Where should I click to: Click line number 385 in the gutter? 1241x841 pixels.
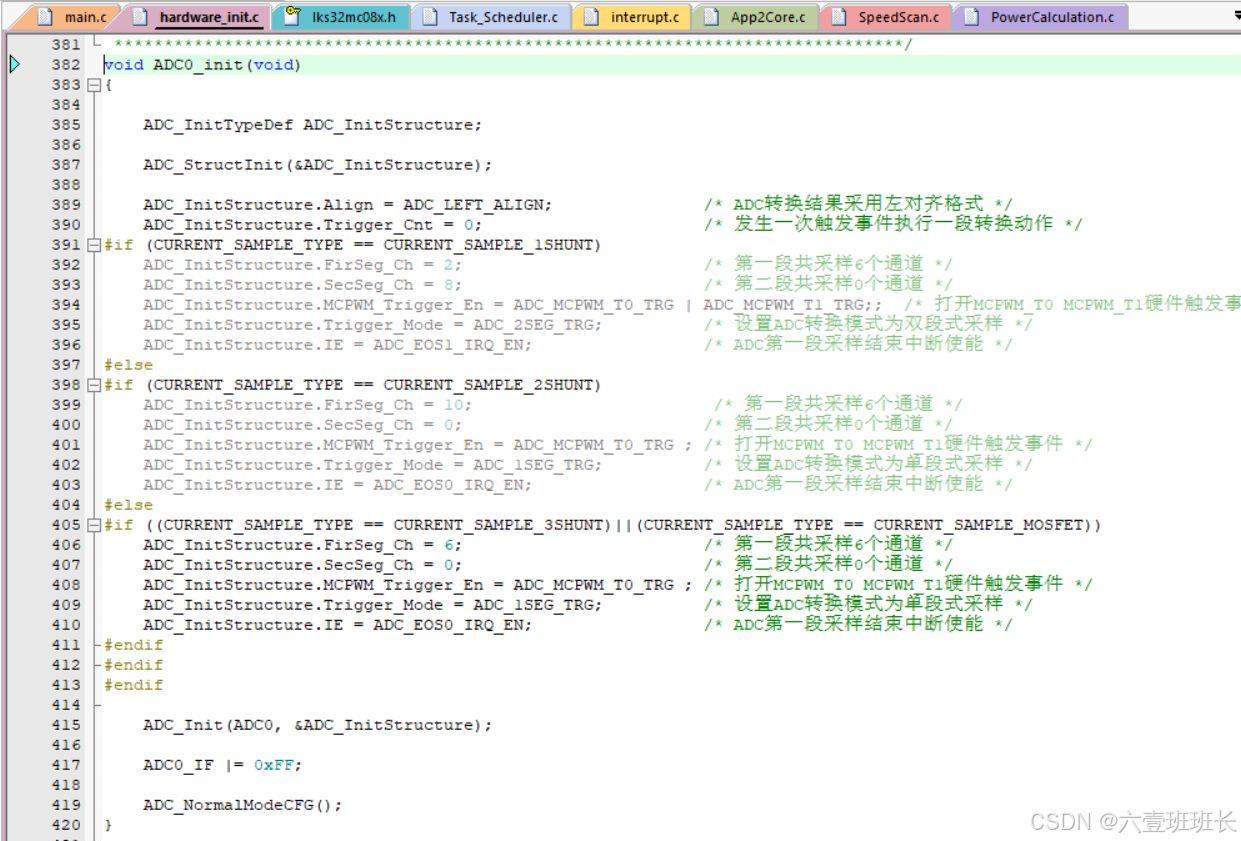pos(65,125)
